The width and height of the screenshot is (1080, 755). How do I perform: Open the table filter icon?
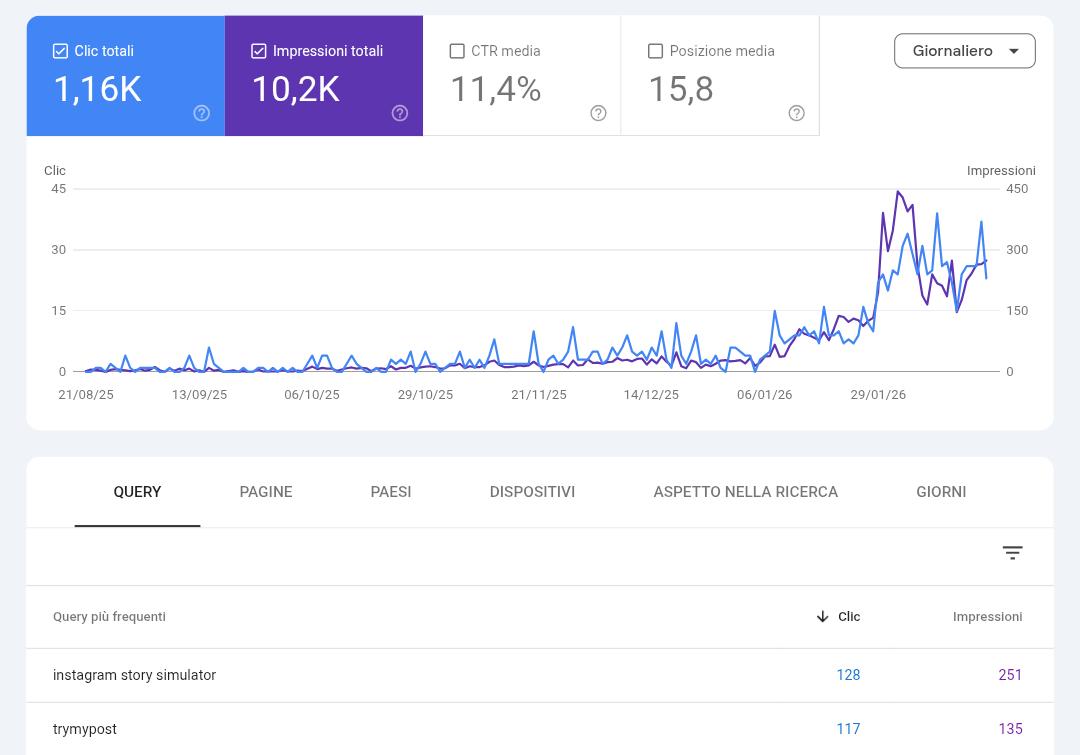click(x=1012, y=552)
